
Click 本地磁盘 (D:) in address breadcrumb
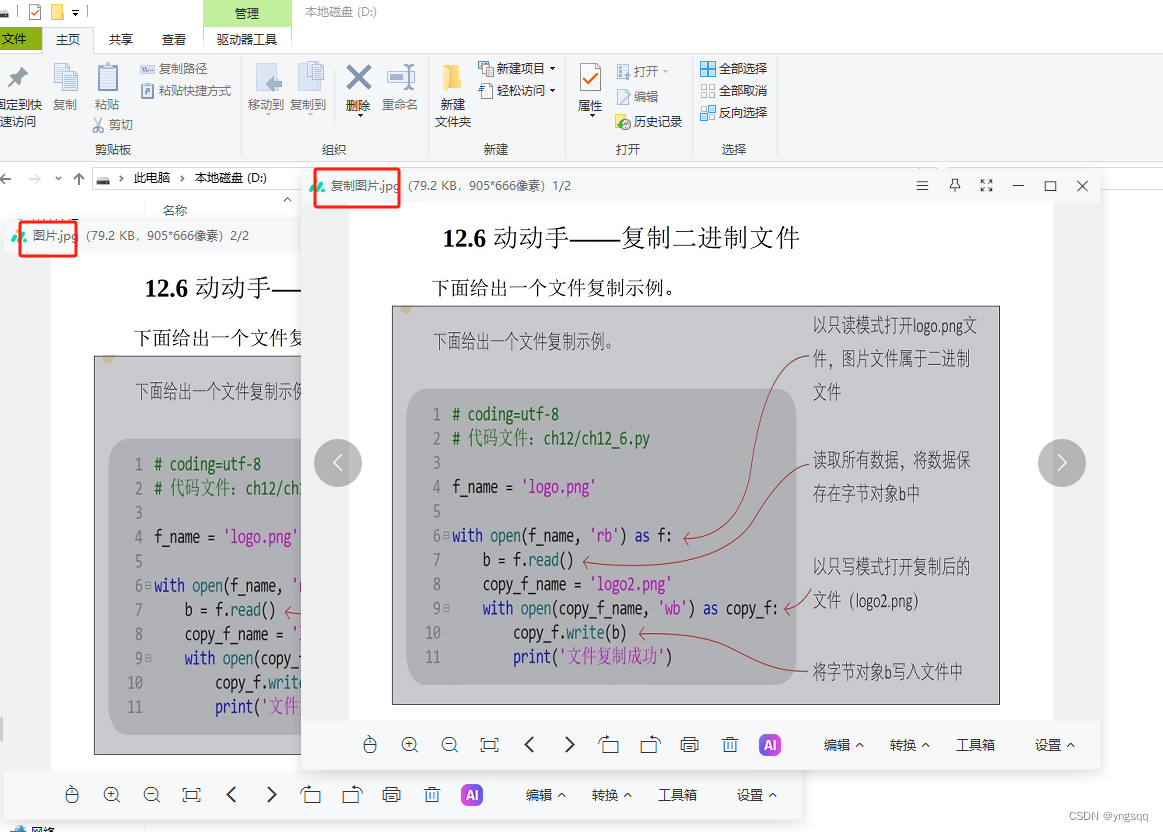point(231,178)
